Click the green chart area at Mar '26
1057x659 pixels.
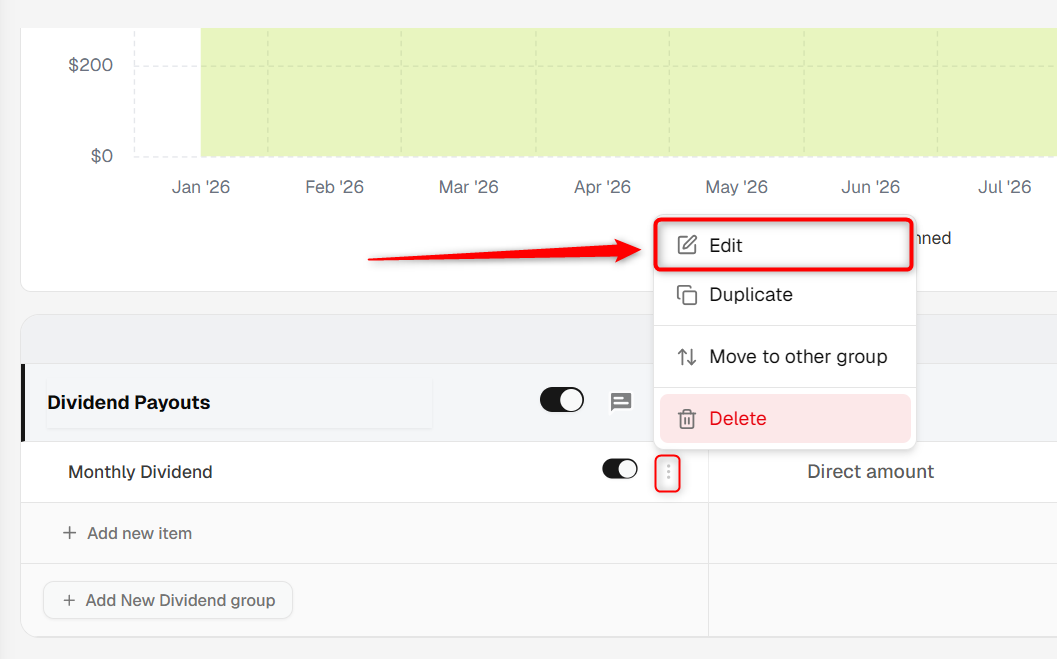(469, 92)
